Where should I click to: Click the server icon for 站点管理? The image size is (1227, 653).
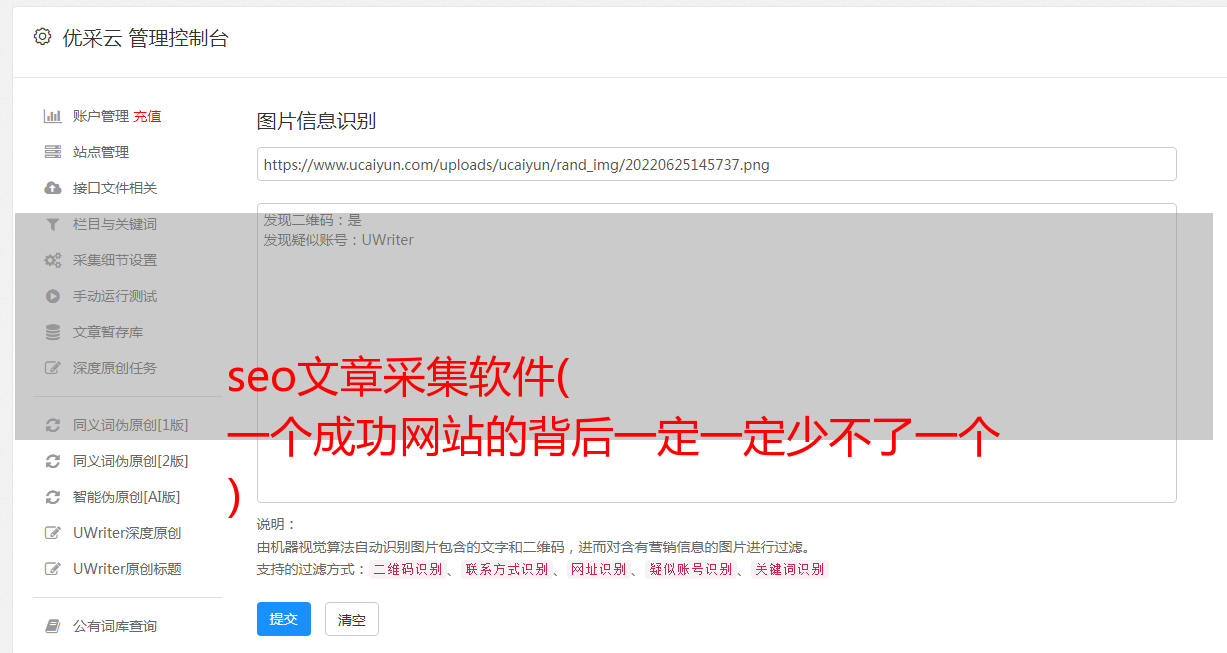click(x=53, y=152)
